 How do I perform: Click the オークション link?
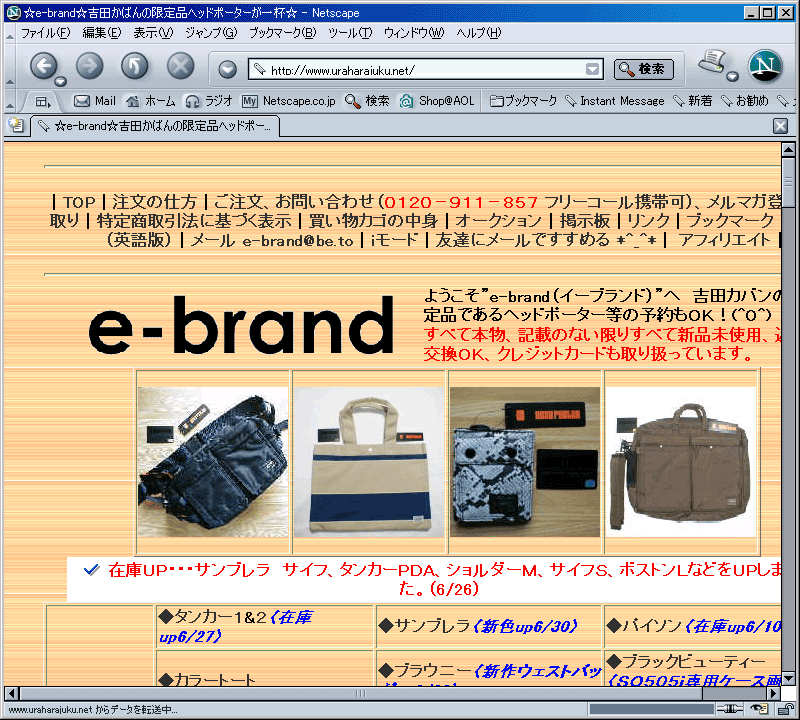point(498,221)
